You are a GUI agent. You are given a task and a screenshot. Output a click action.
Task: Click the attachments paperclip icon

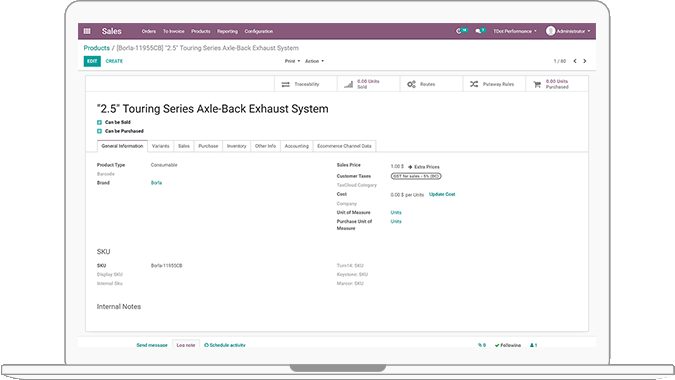[480, 345]
